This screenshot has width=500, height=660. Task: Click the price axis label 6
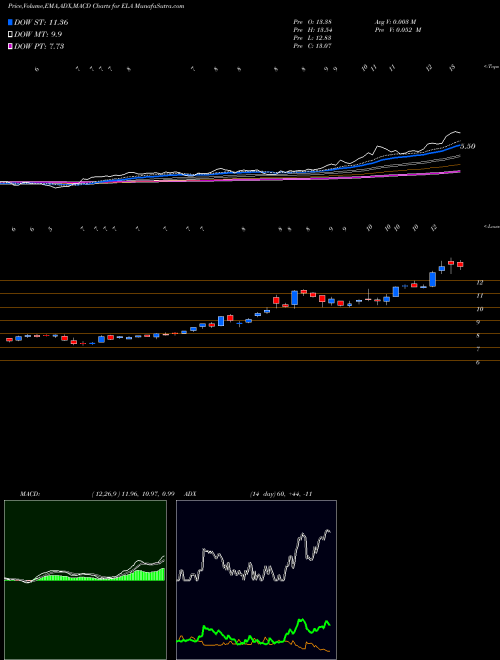478,362
